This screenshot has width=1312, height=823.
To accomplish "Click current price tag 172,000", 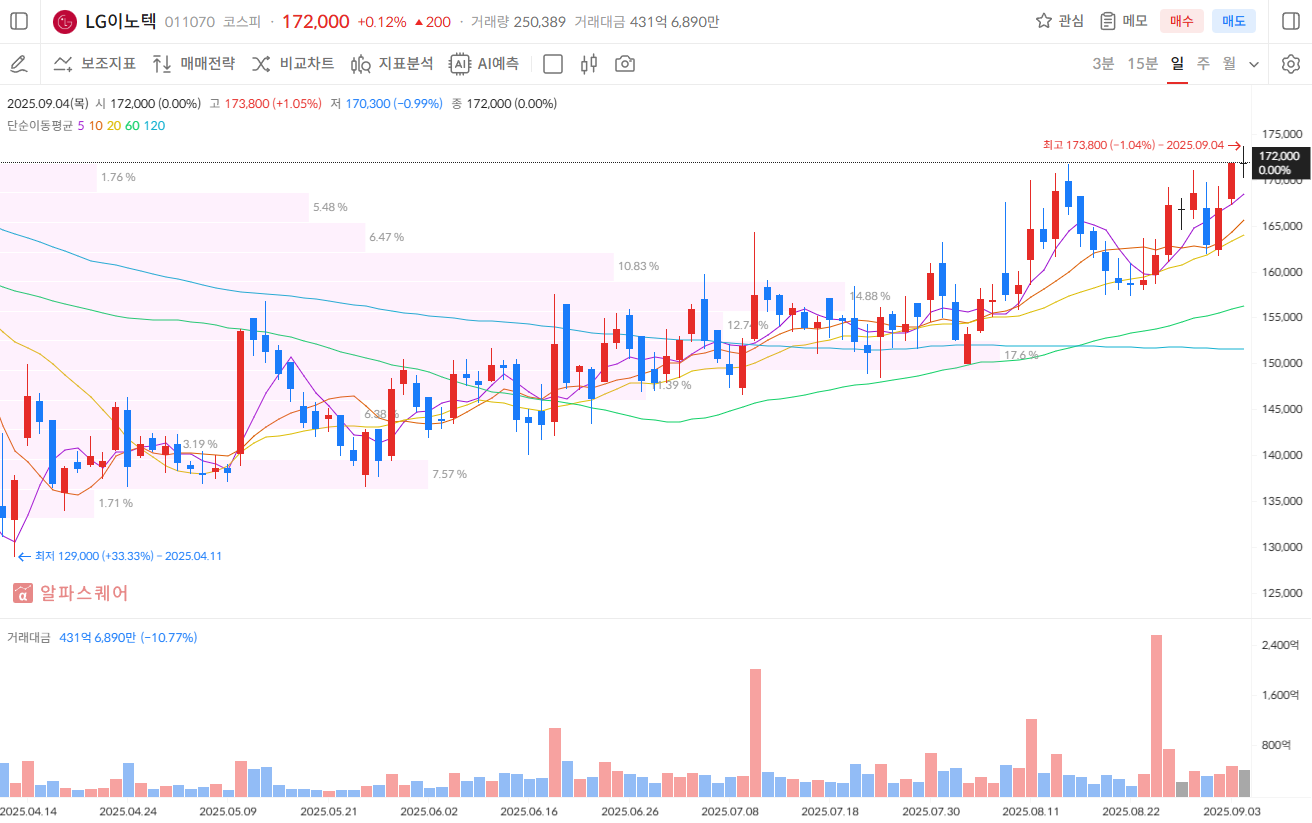I will coord(1280,162).
